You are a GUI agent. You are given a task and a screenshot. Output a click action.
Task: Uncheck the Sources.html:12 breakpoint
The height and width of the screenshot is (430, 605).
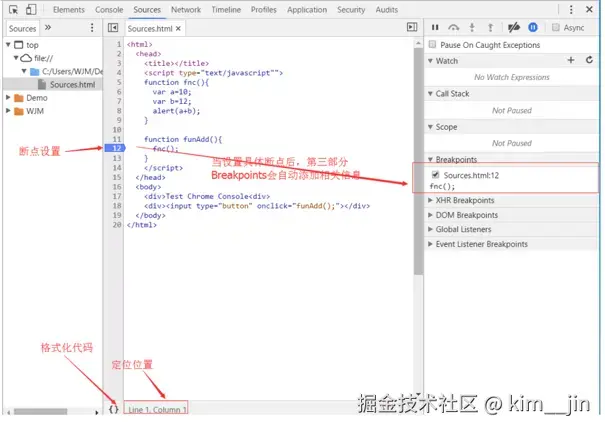coord(436,175)
